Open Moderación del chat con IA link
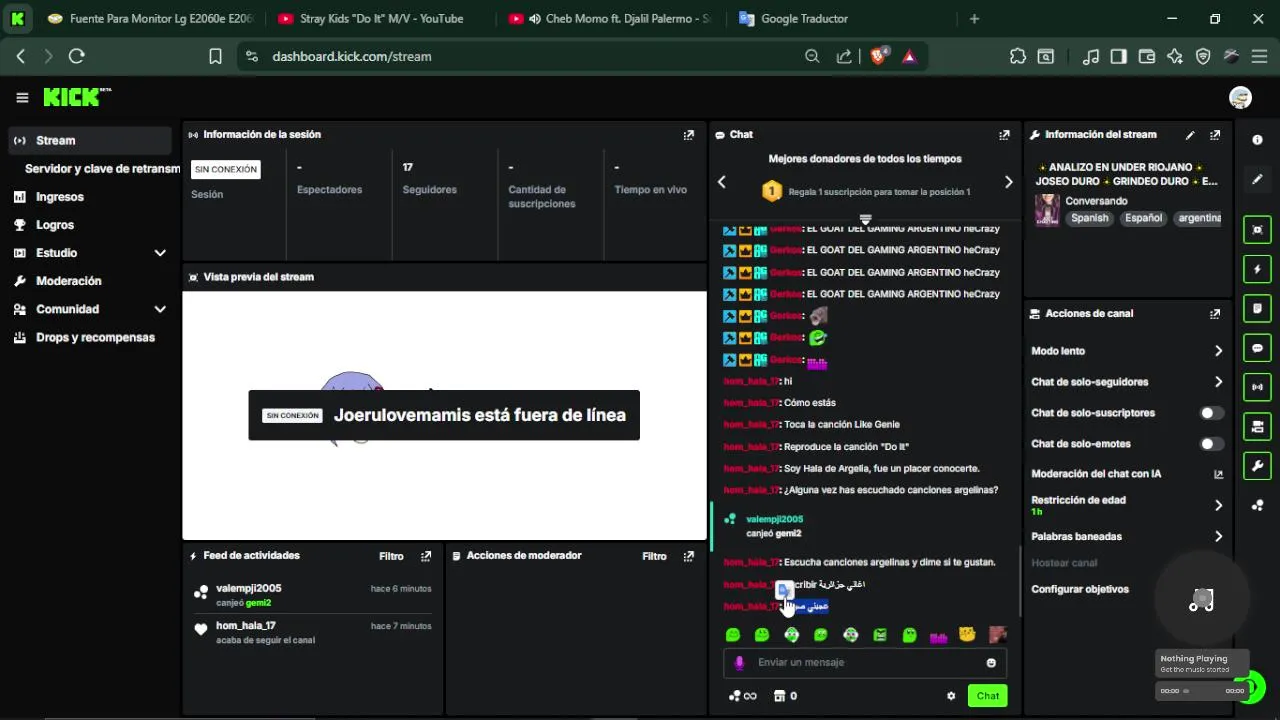The height and width of the screenshot is (720, 1280). pyautogui.click(x=1127, y=474)
